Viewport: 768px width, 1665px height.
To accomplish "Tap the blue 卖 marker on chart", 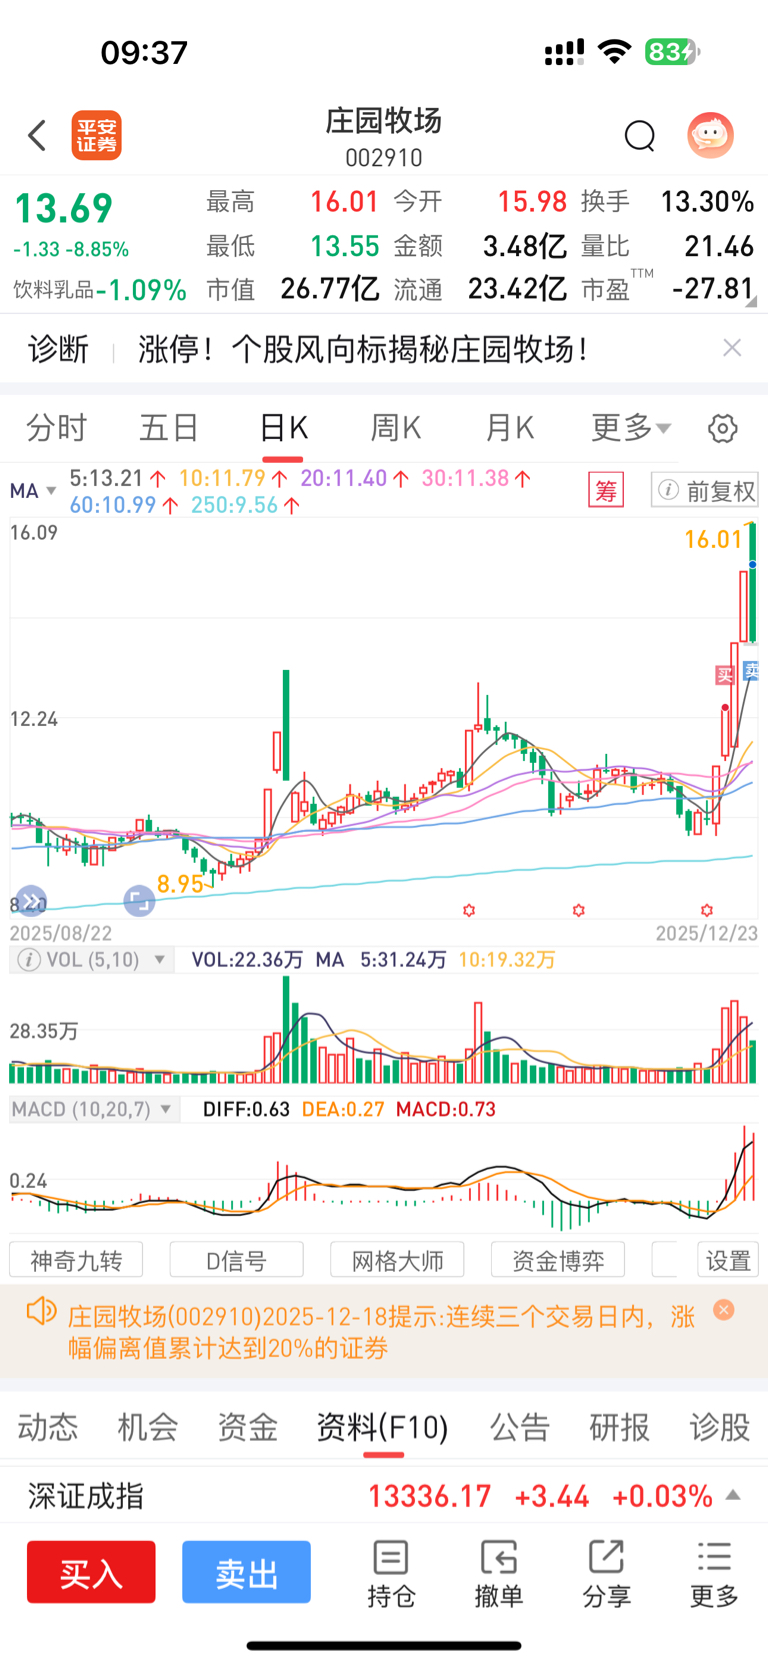I will pyautogui.click(x=752, y=671).
